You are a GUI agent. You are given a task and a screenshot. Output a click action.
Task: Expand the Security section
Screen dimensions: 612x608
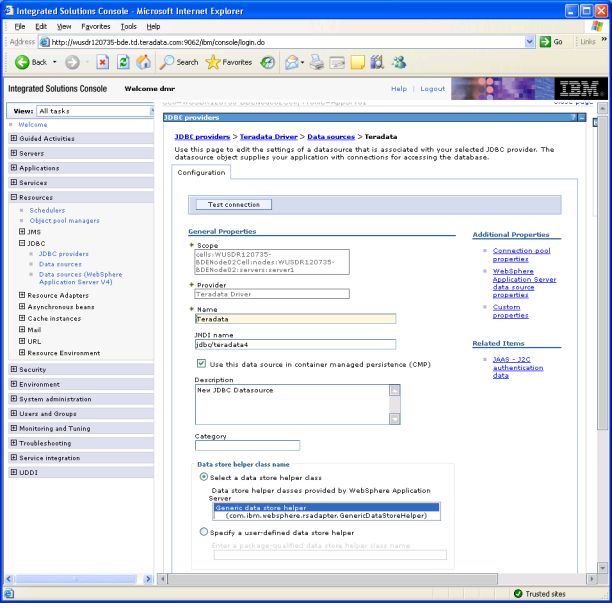pyautogui.click(x=14, y=369)
